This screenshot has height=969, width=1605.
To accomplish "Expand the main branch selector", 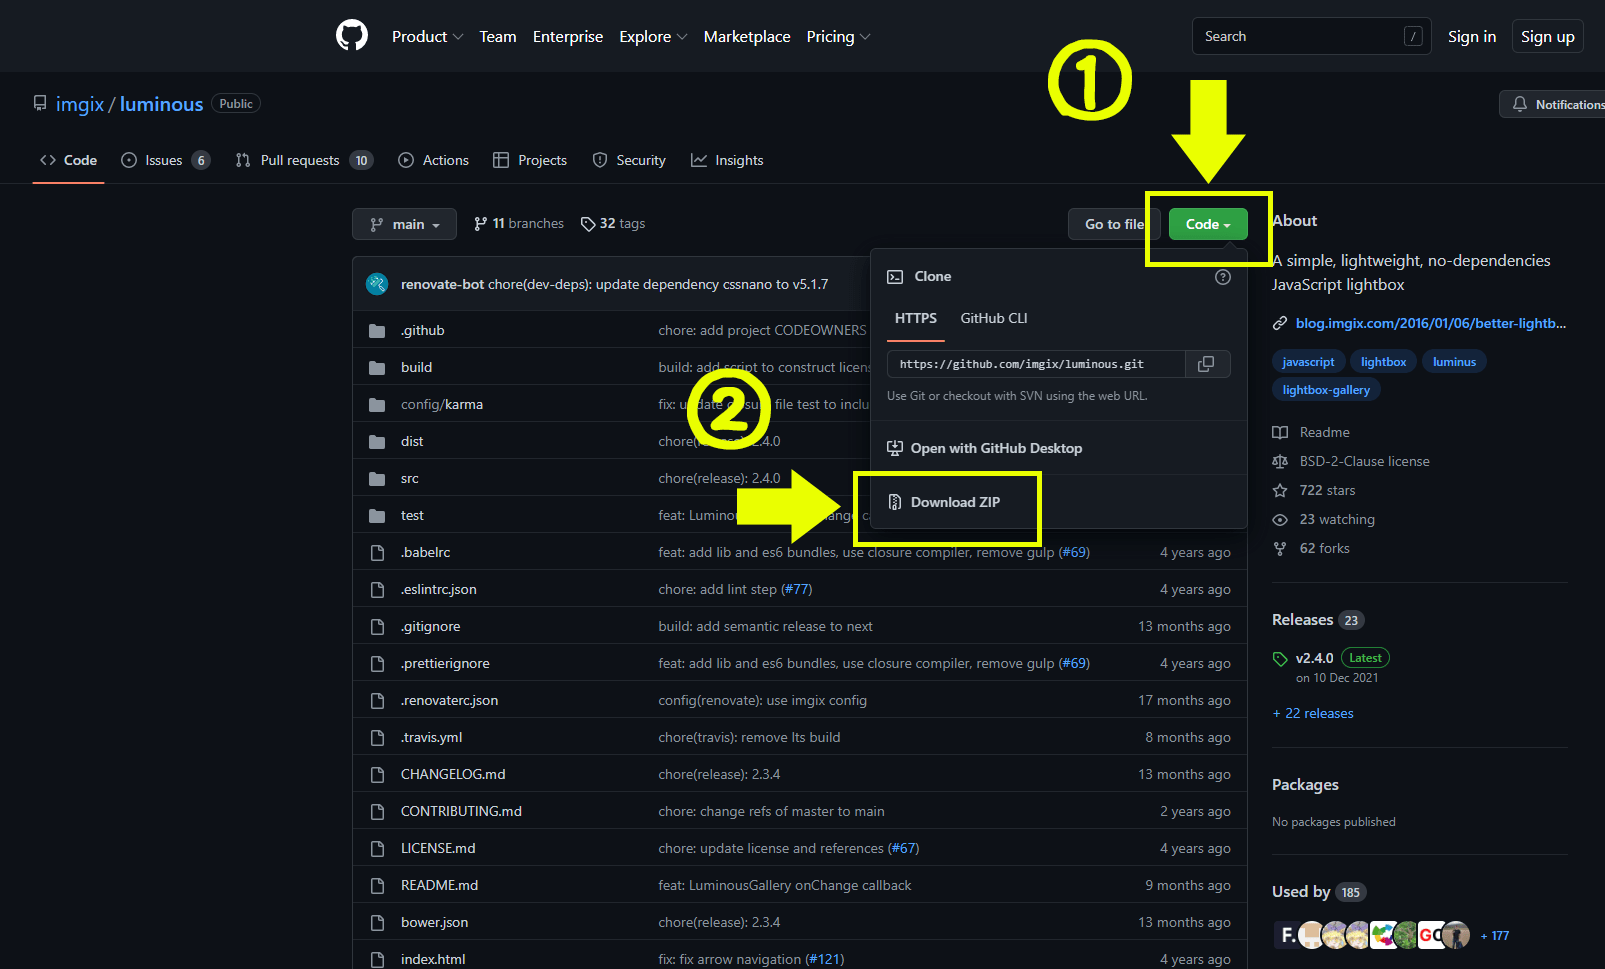I will point(404,224).
